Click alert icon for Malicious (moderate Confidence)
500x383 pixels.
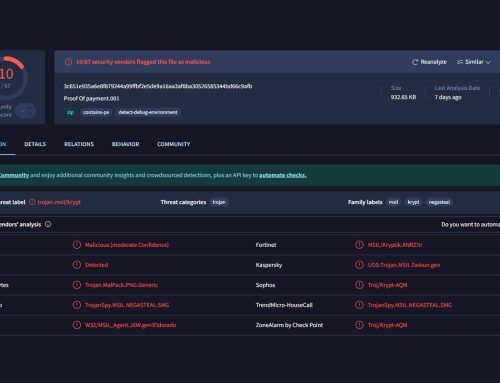tap(77, 245)
